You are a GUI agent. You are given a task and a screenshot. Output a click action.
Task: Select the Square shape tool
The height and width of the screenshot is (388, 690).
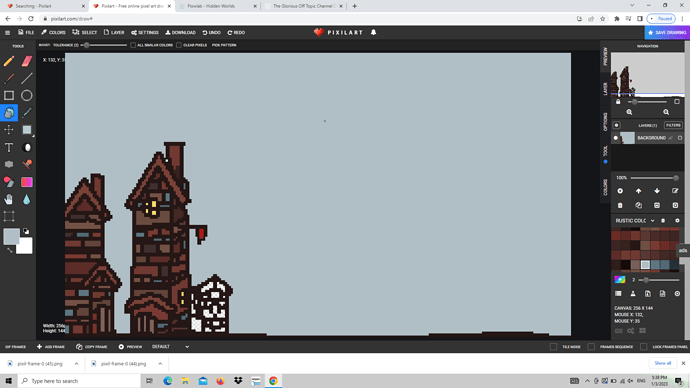(9, 95)
